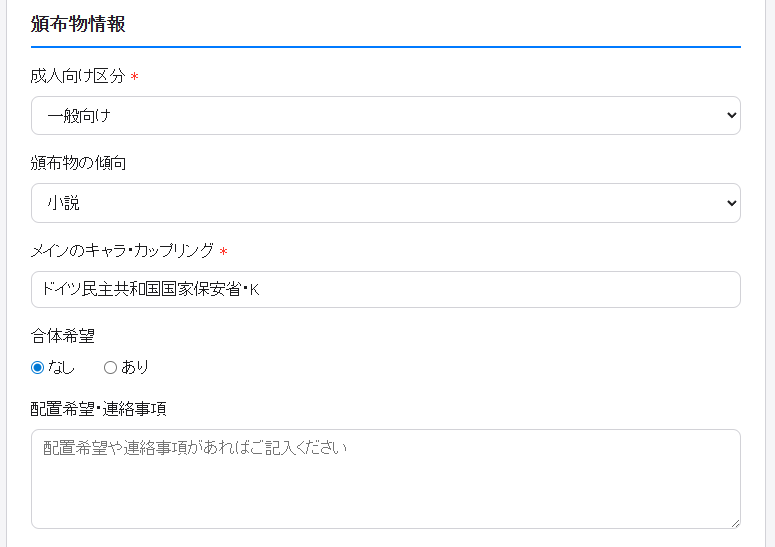The width and height of the screenshot is (775, 547).
Task: Click the 成人向け区分 field label
Action: coord(77,76)
